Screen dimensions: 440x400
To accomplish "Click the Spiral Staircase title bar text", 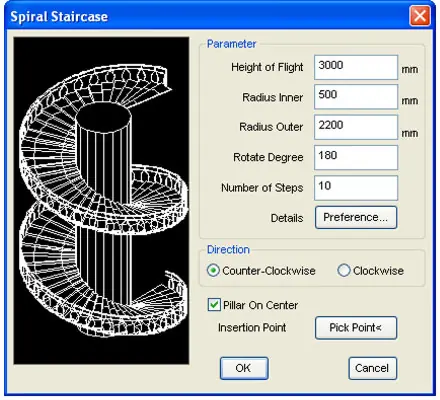I will [x=59, y=17].
